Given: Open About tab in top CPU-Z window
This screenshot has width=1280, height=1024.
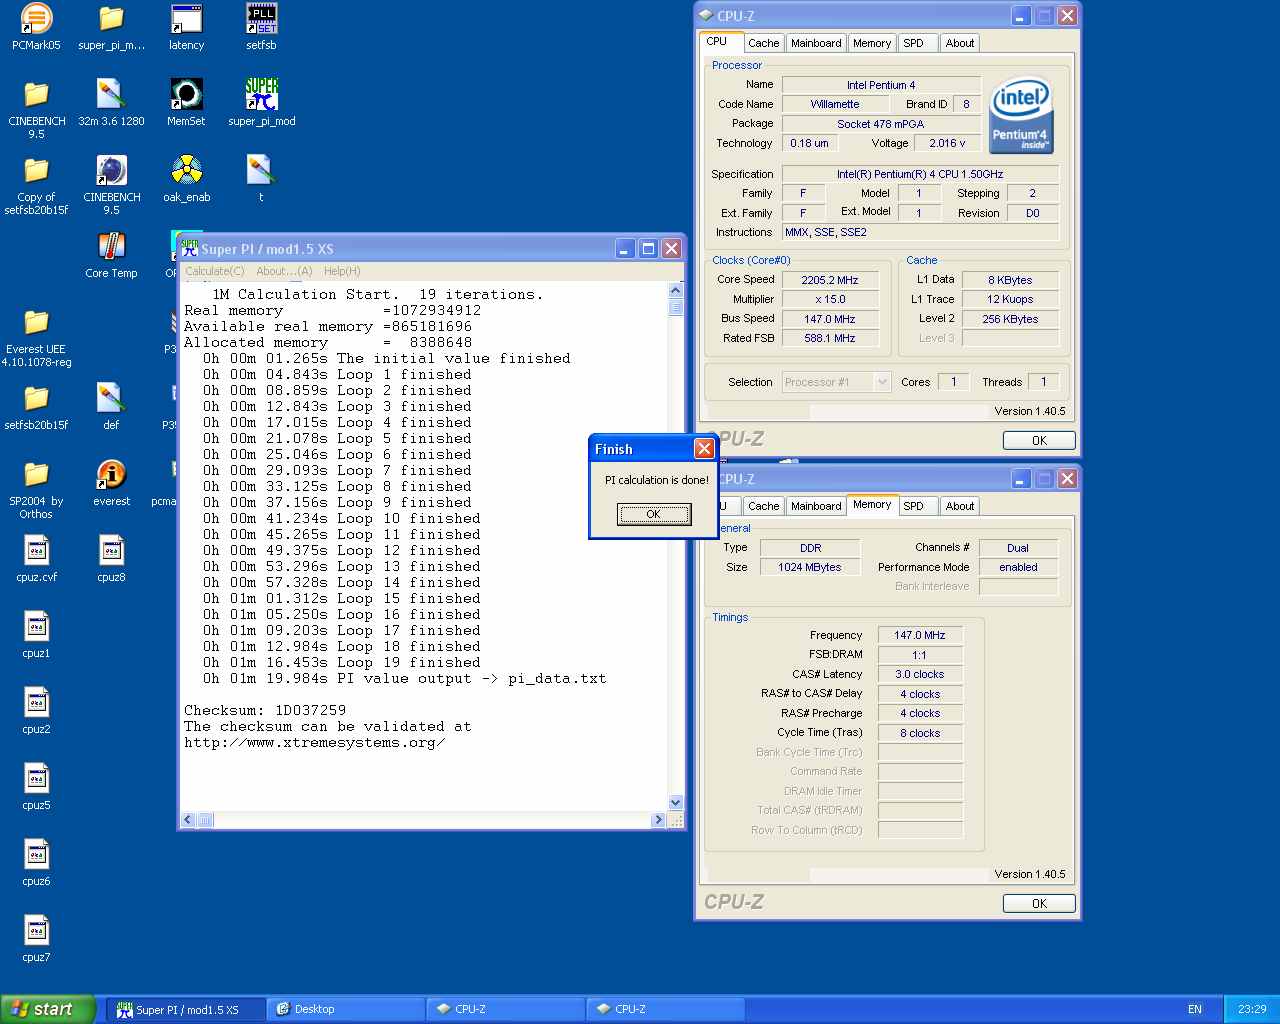Looking at the screenshot, I should (x=960, y=43).
